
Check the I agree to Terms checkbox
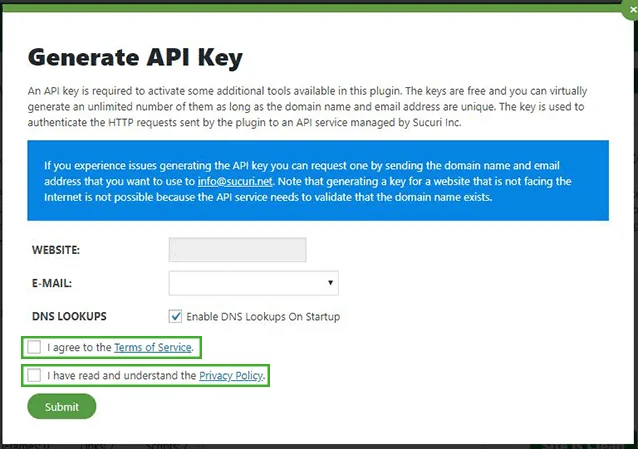click(34, 347)
